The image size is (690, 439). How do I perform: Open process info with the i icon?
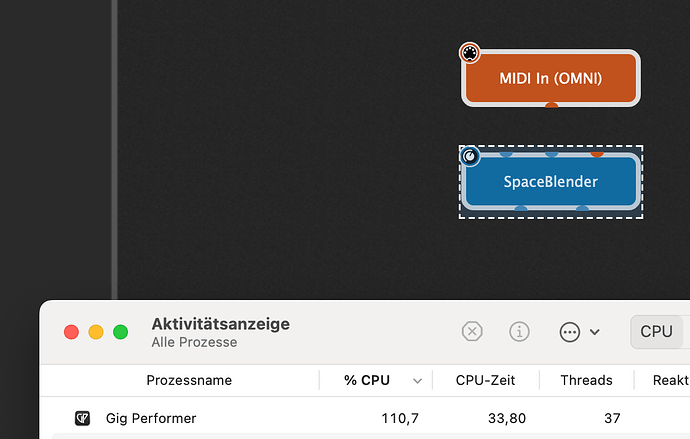519,331
